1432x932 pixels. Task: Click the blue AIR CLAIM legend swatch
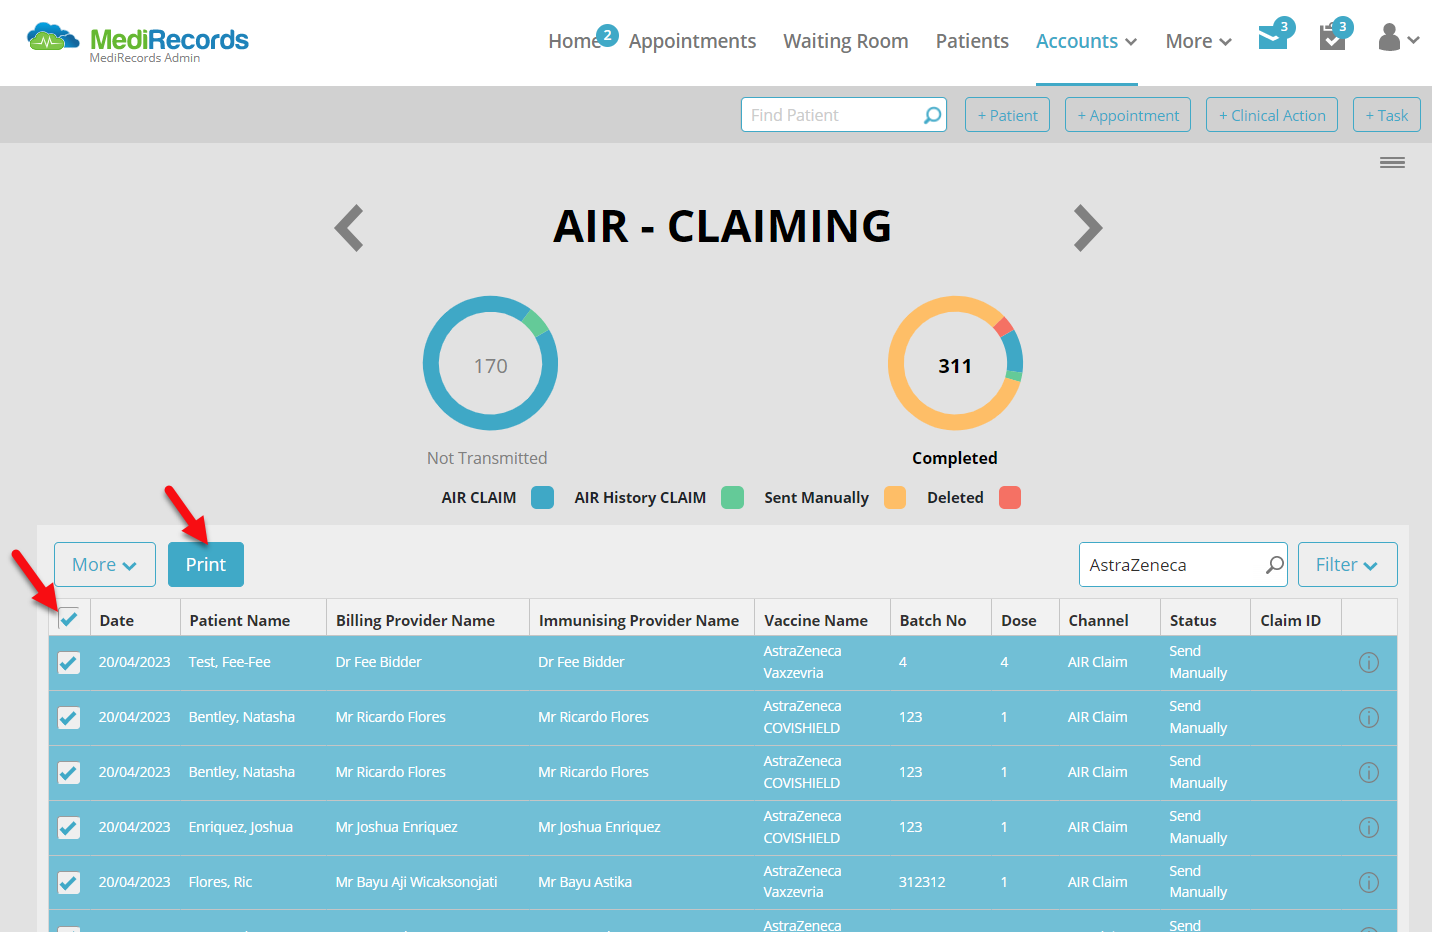point(542,498)
